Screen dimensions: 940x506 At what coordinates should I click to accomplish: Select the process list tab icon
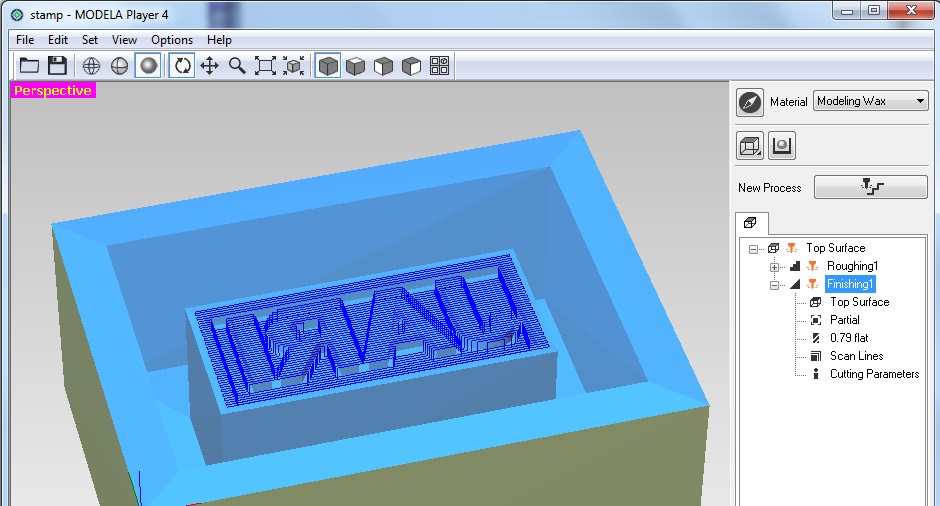point(751,223)
